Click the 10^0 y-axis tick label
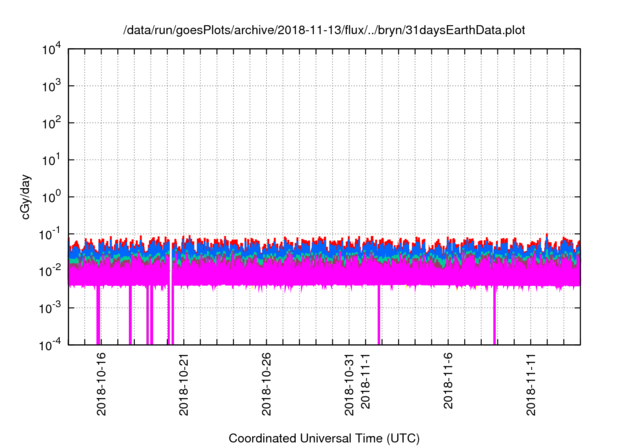This screenshot has width=640, height=448. (50, 197)
